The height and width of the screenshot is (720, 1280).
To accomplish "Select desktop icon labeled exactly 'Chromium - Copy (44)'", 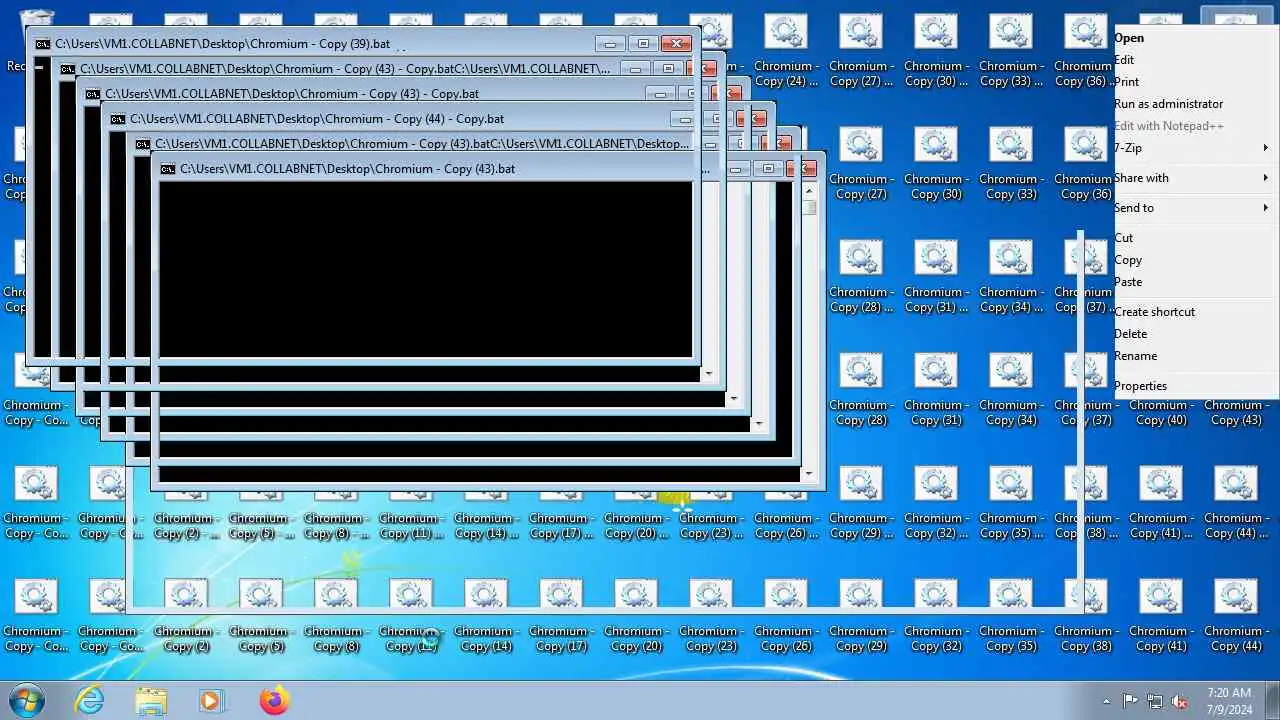I will tap(1236, 617).
